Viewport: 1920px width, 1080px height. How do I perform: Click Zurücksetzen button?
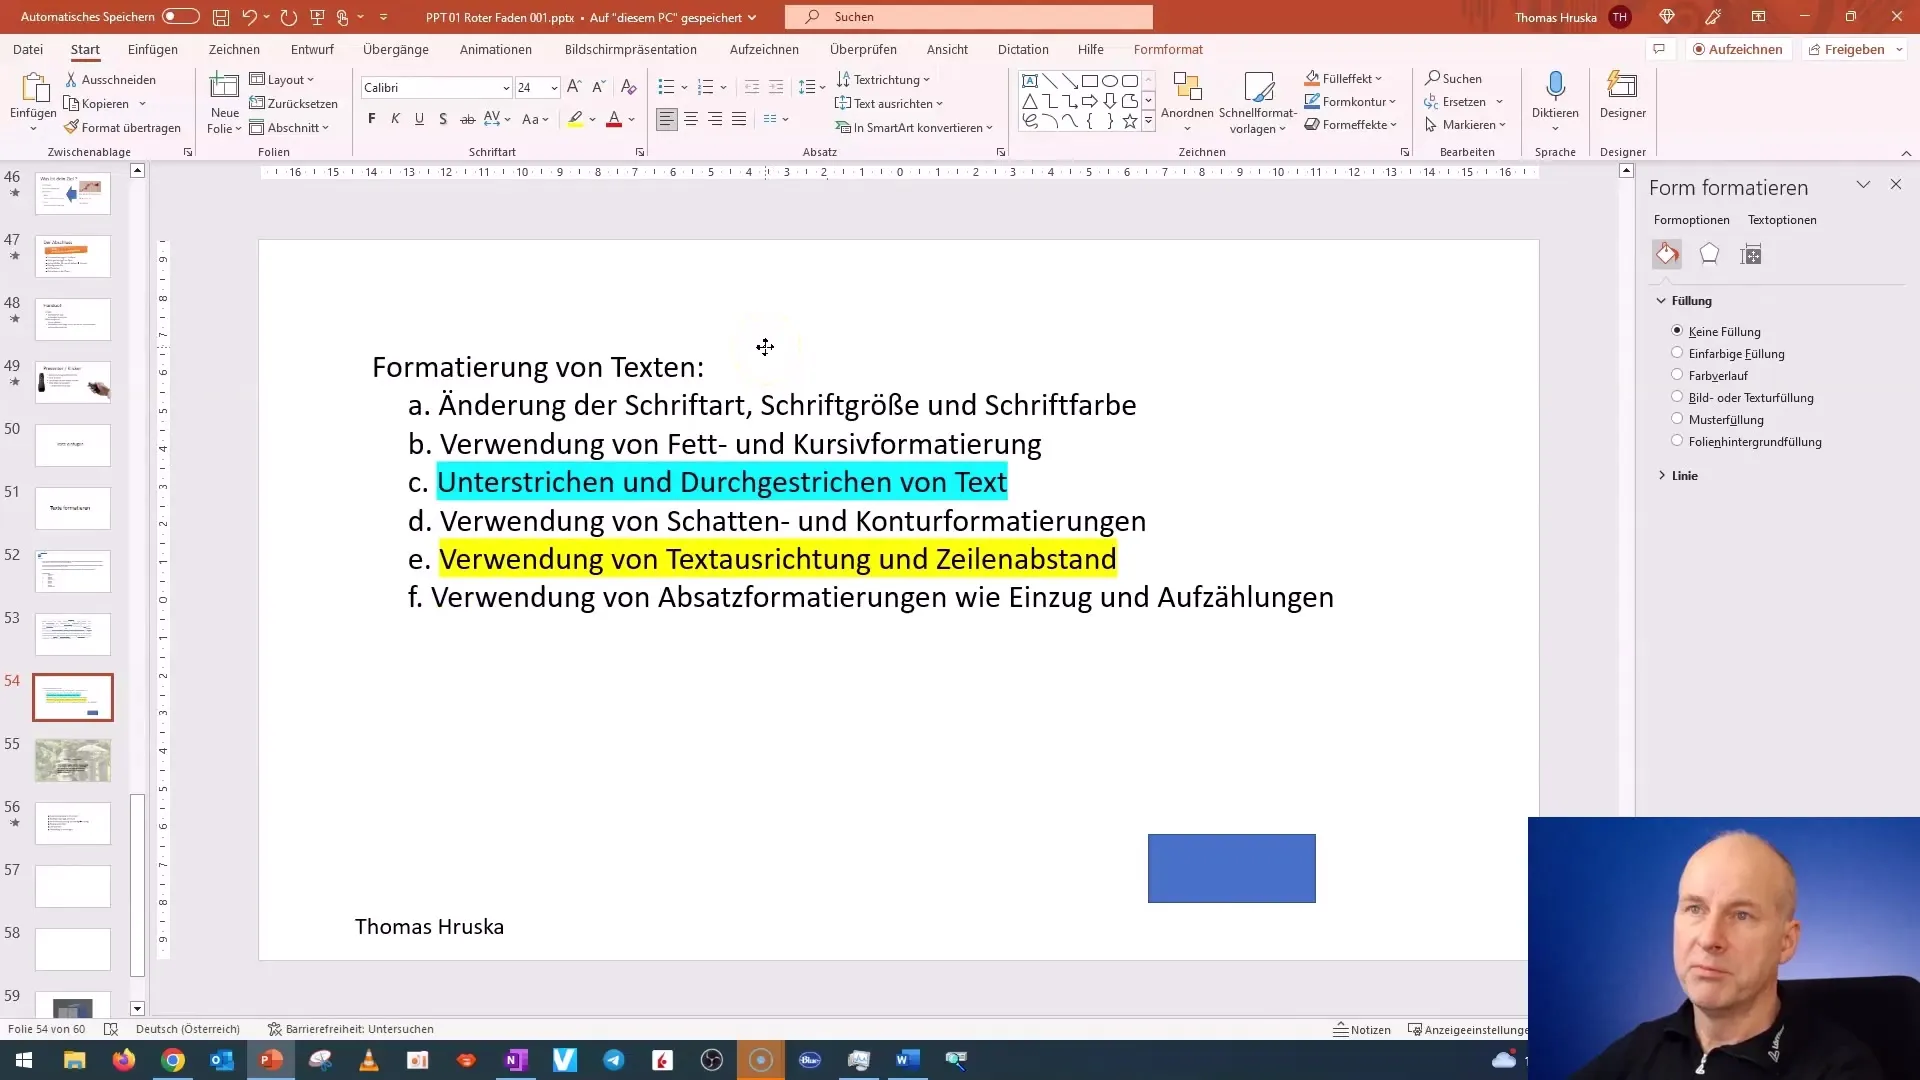click(x=293, y=103)
